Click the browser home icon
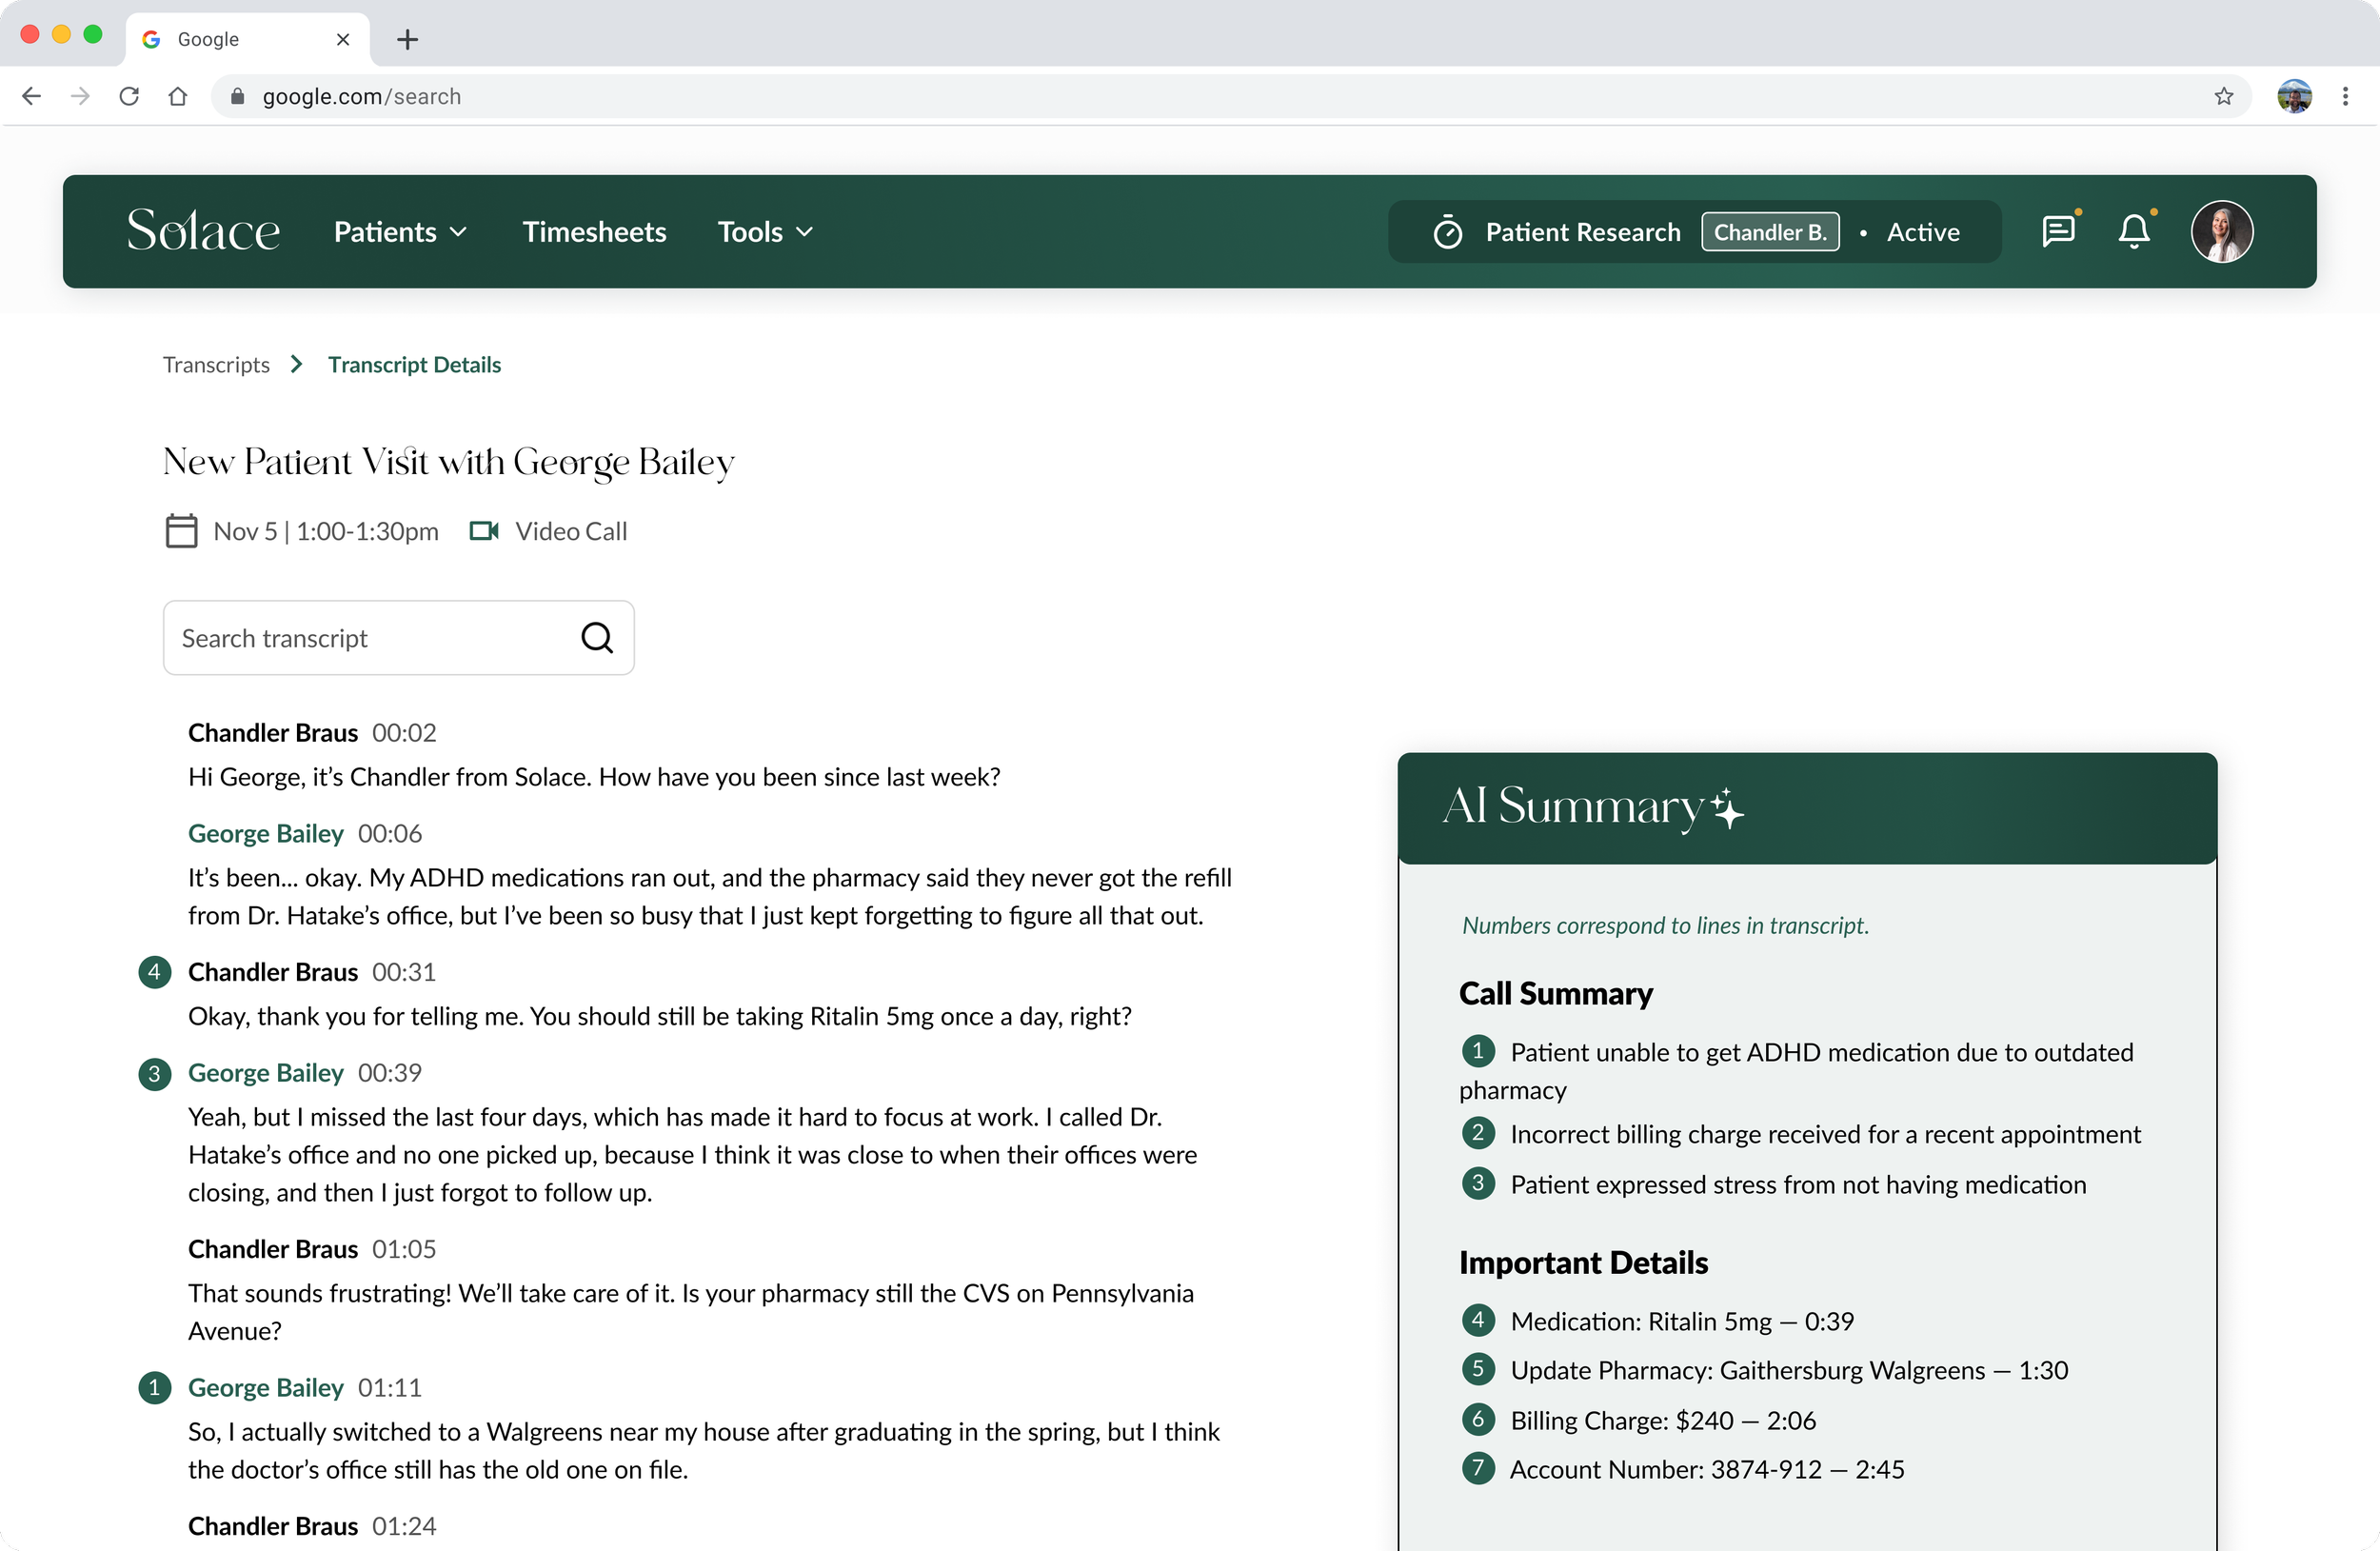Viewport: 2380px width, 1551px height. point(178,96)
